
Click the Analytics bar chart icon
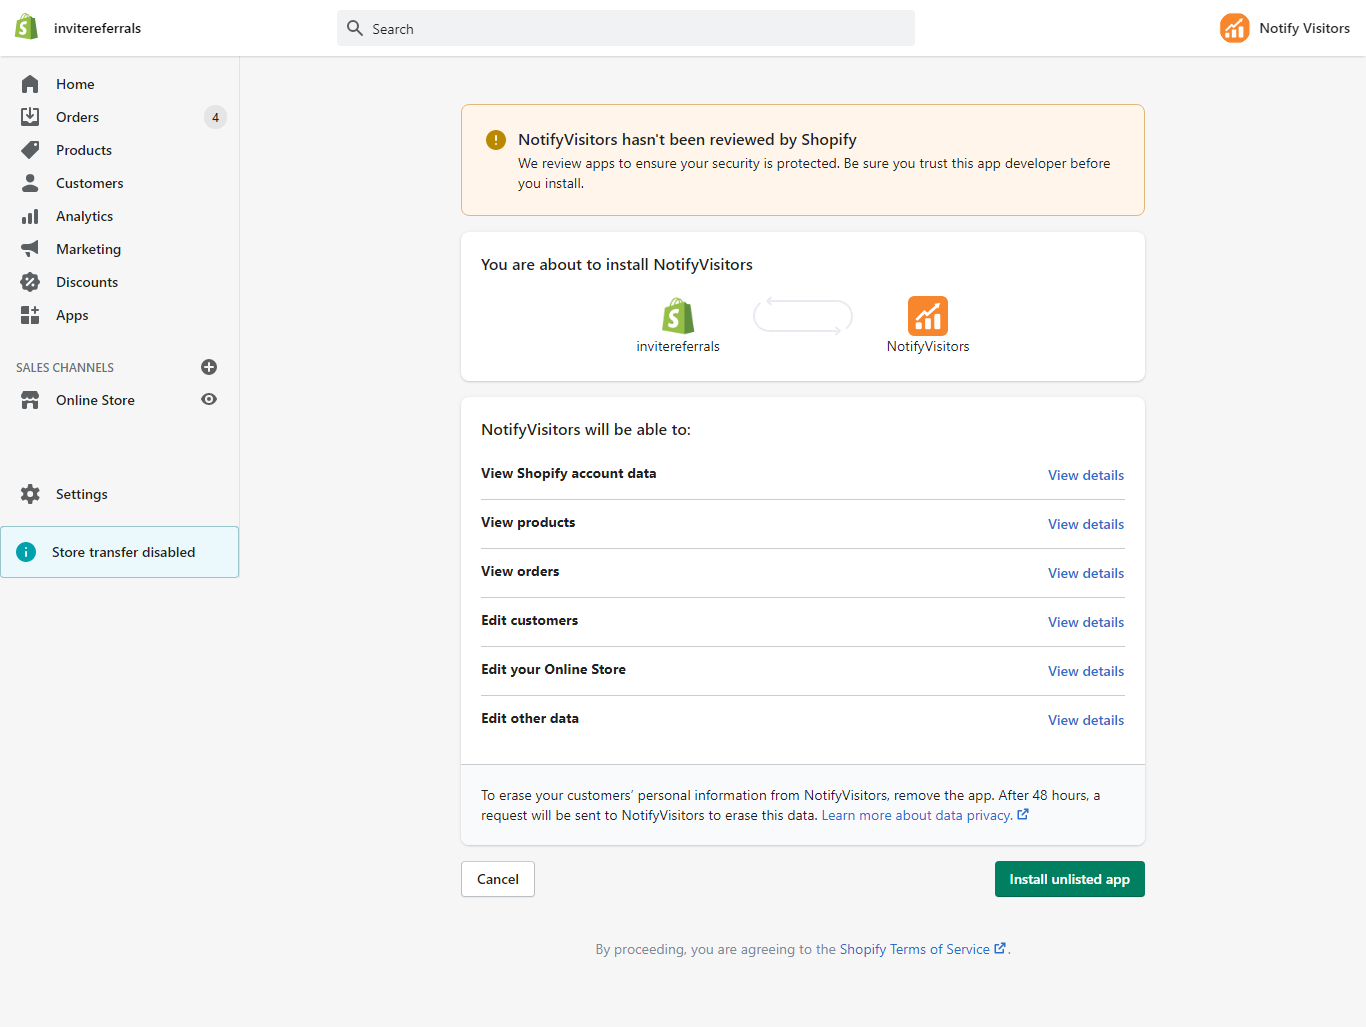click(30, 216)
